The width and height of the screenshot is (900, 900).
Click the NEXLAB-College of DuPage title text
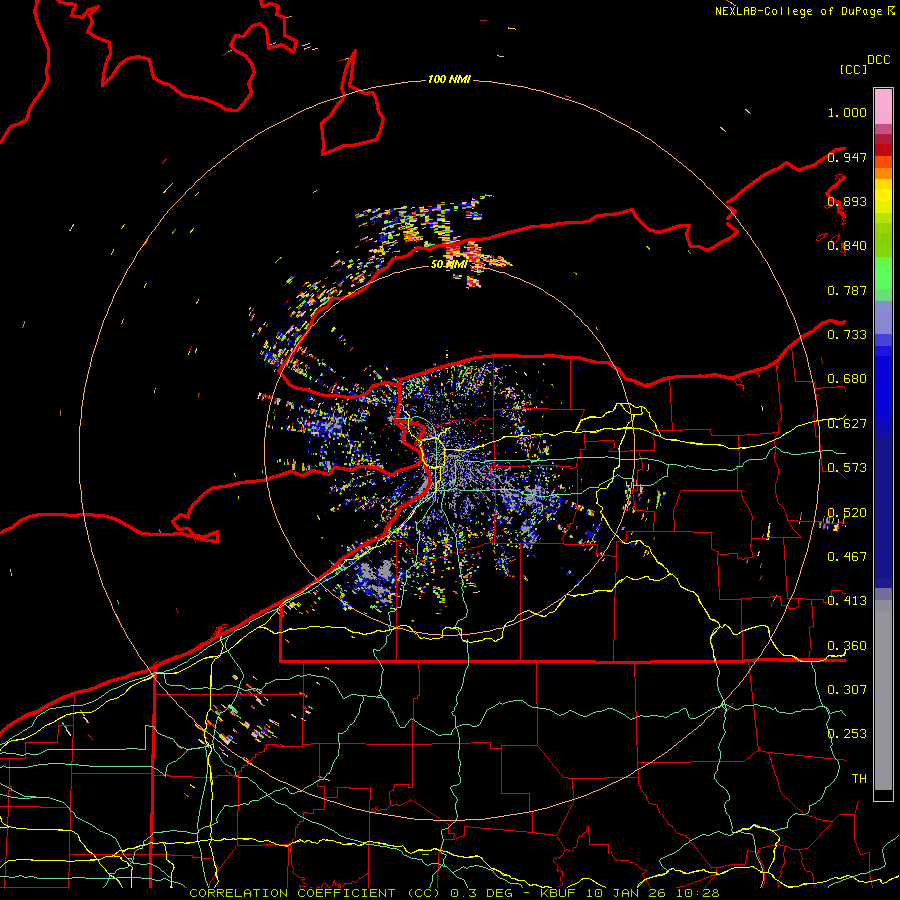[x=798, y=11]
